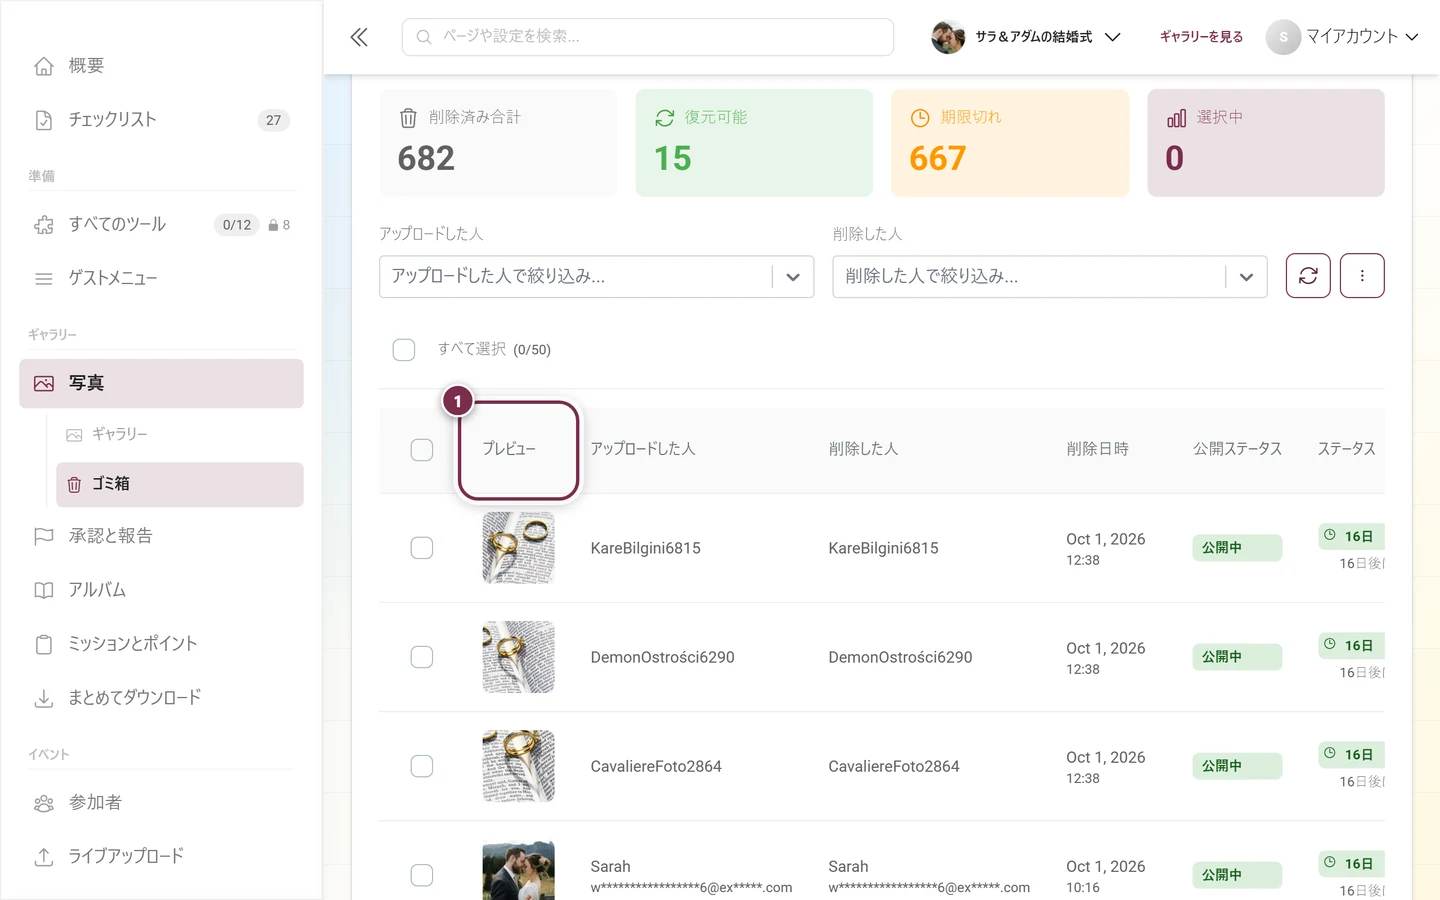The width and height of the screenshot is (1440, 900).
Task: Open 承認と報告 in the sidebar
Action: tap(161, 537)
